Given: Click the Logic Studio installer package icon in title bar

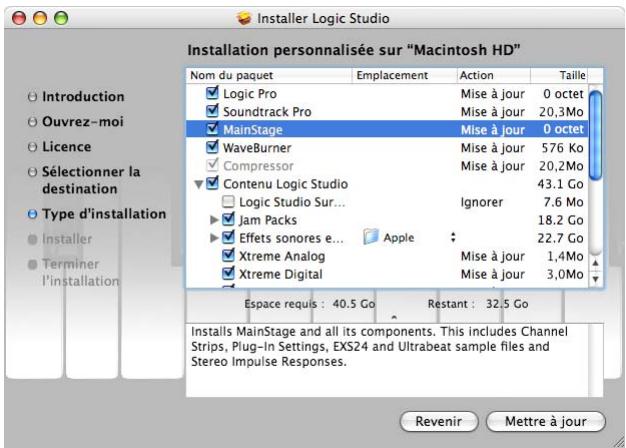Looking at the screenshot, I should coord(244,18).
